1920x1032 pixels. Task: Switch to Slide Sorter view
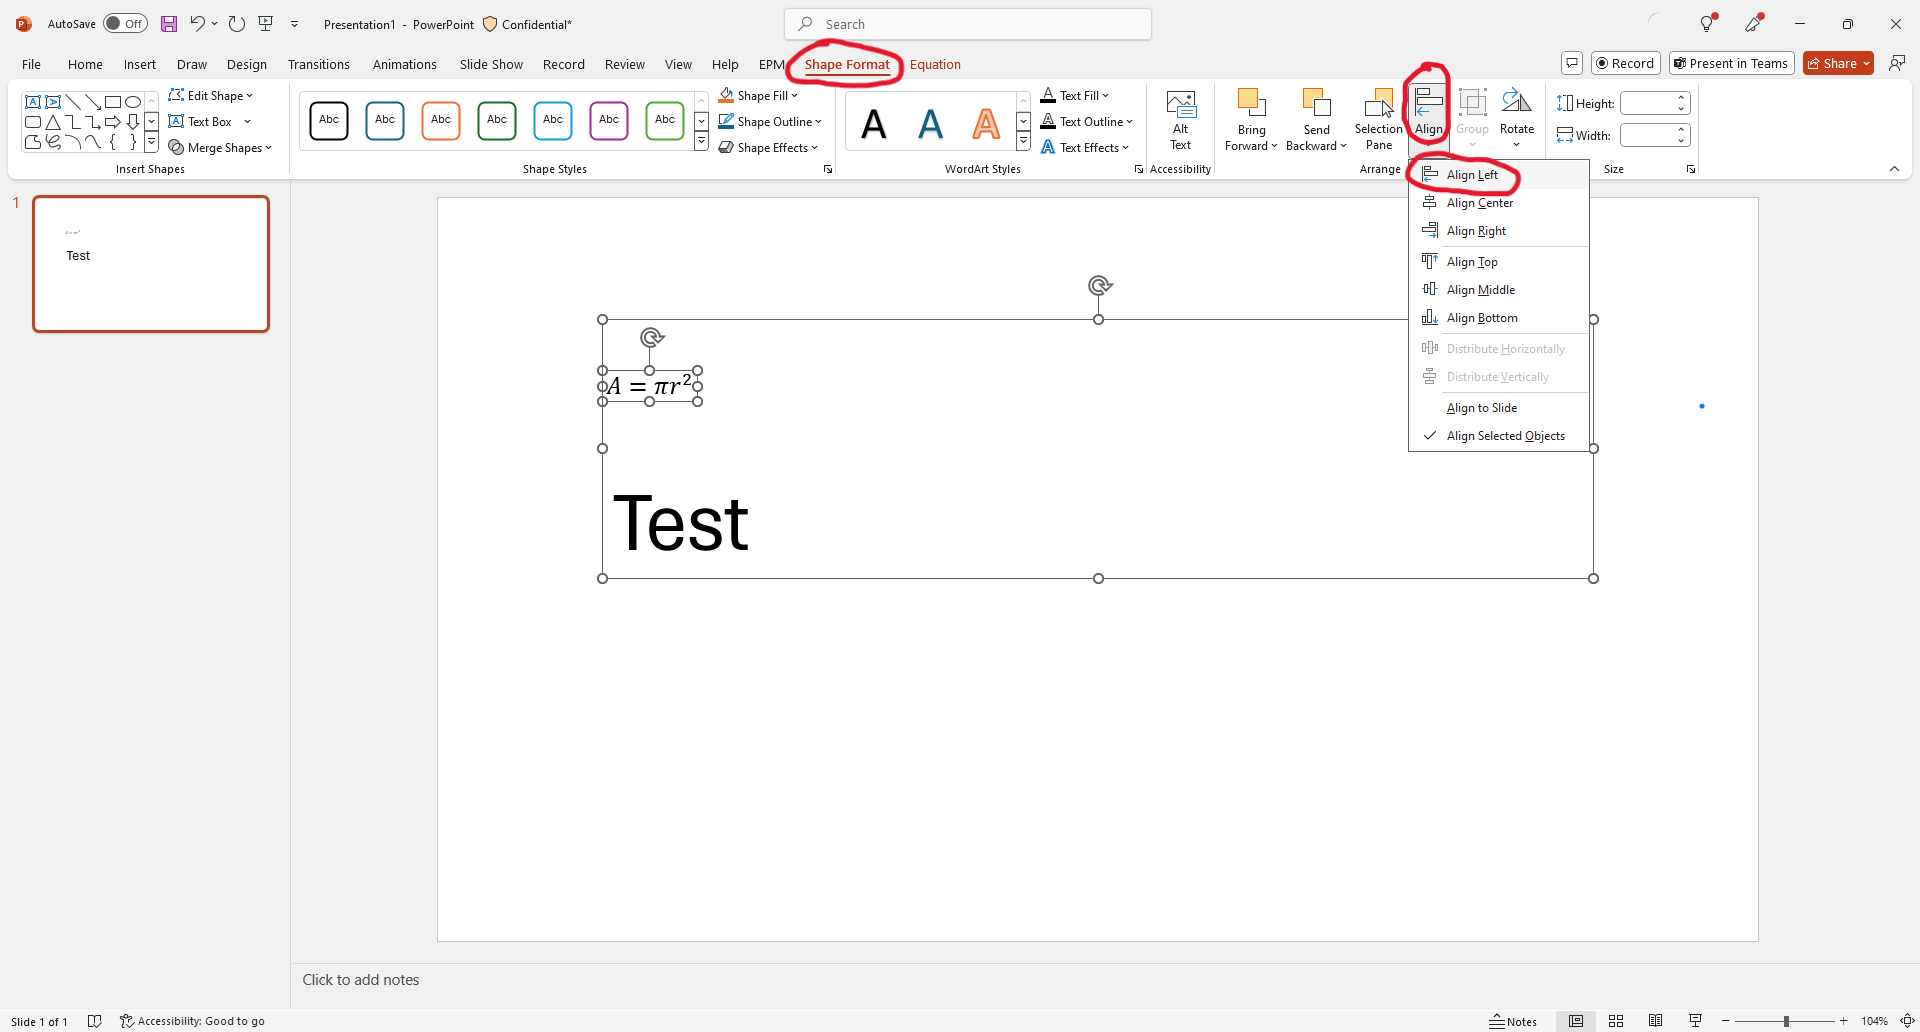[1616, 1021]
